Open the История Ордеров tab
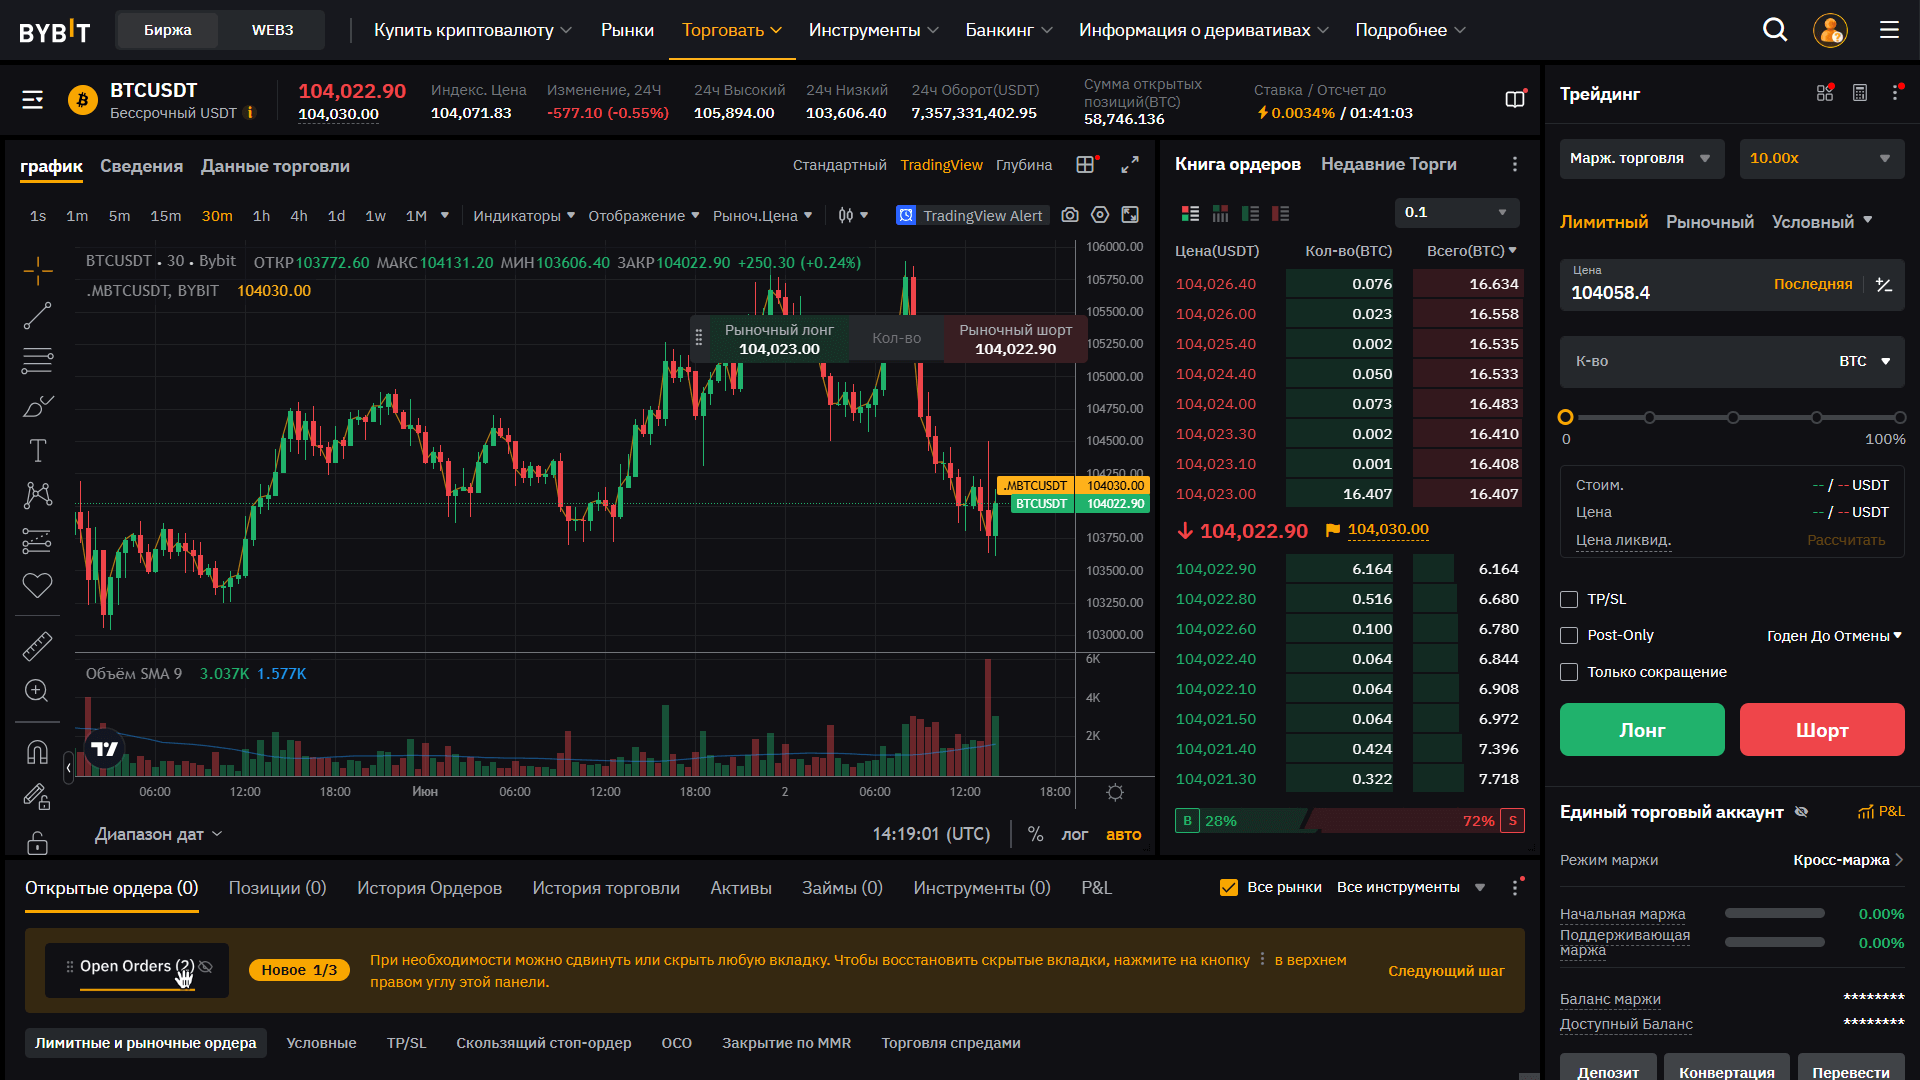The height and width of the screenshot is (1080, 1920). (429, 888)
